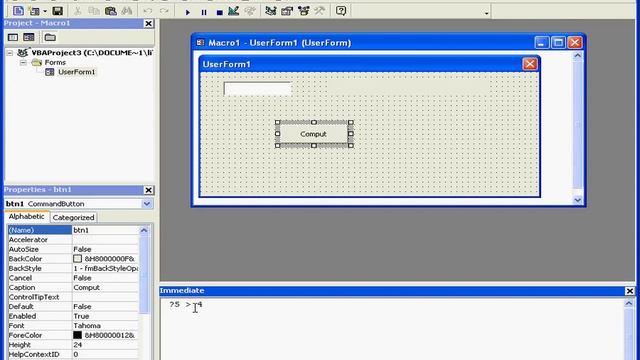Collapse the Forms folder node
640x360 pixels.
23,62
